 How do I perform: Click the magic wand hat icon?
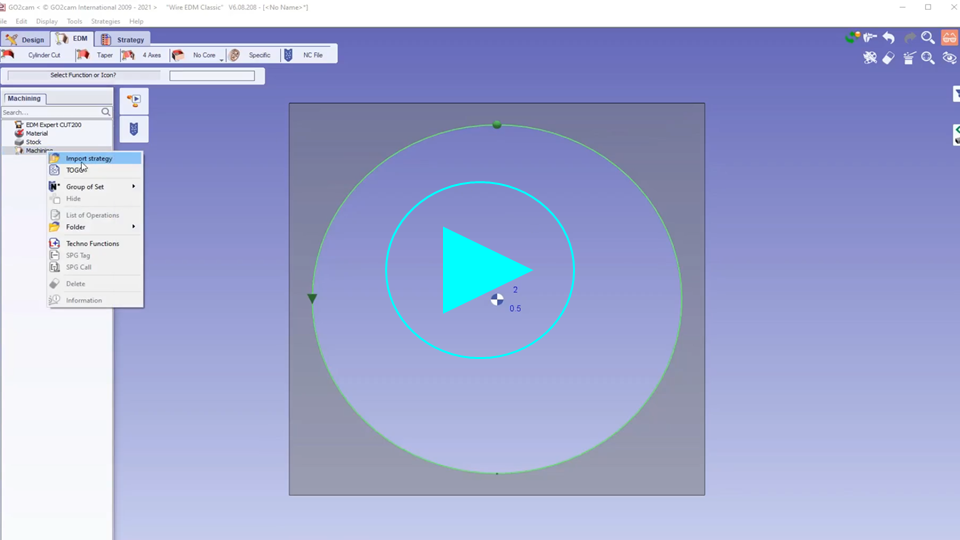909,59
